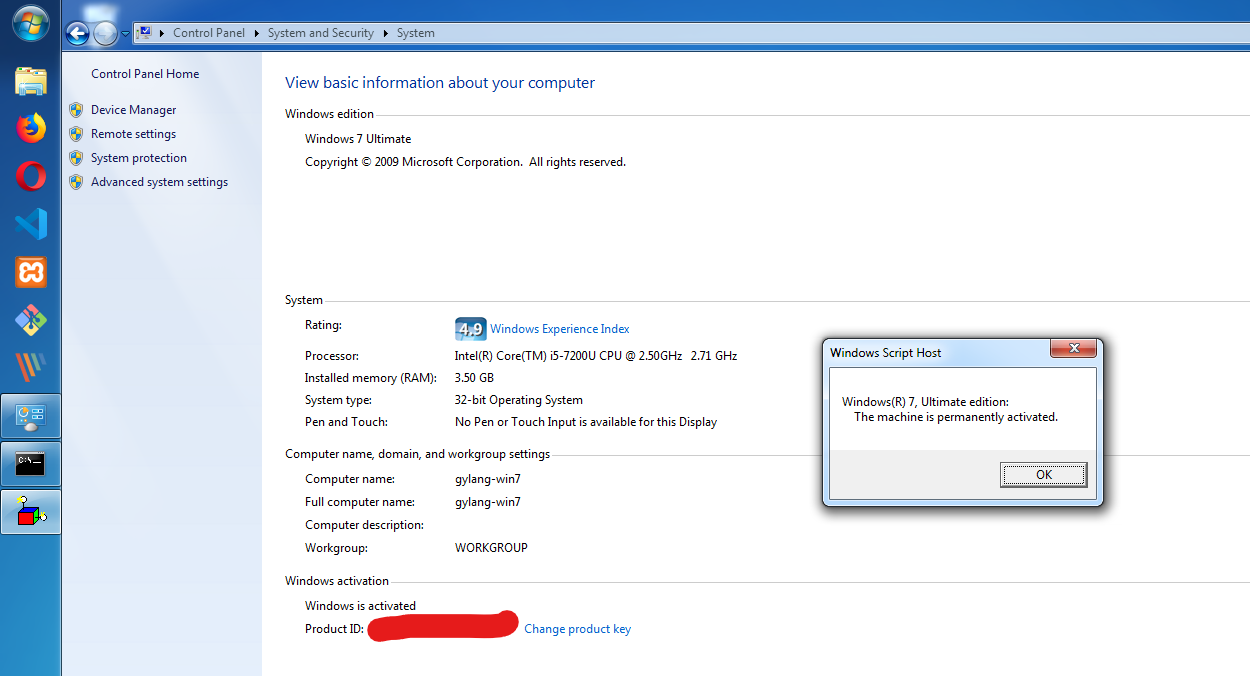Click the 'Windows is activated' status text
1250x676 pixels.
tap(360, 606)
